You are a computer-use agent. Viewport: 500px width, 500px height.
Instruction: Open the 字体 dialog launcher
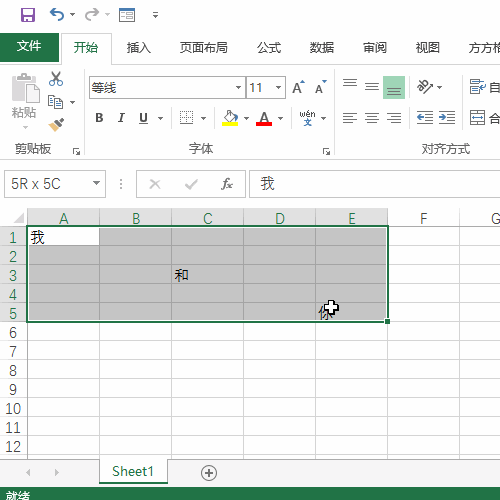coord(326,152)
